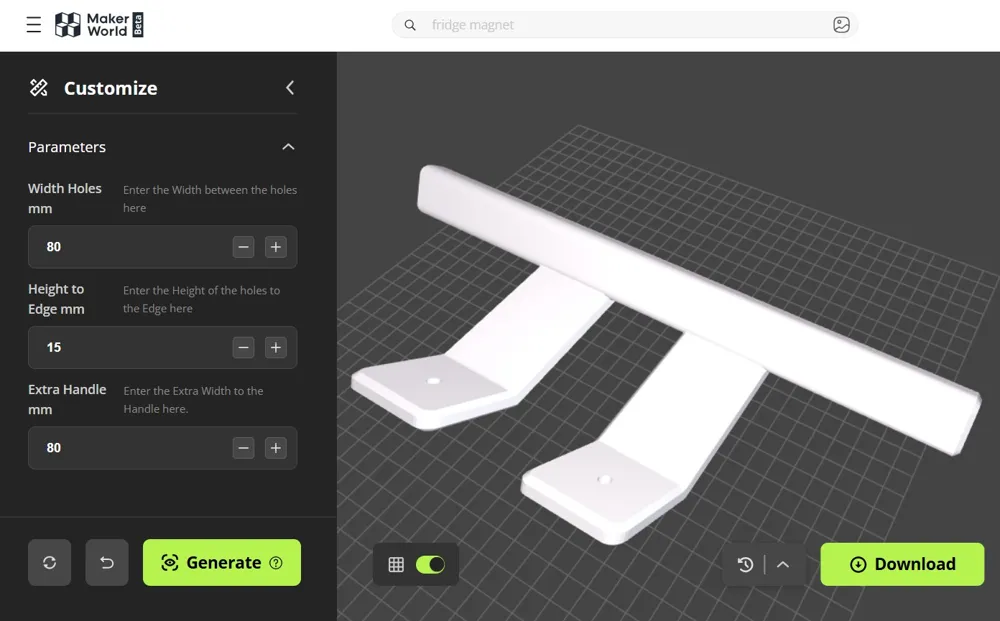
Task: Click the undo arrow button
Action: pos(107,562)
